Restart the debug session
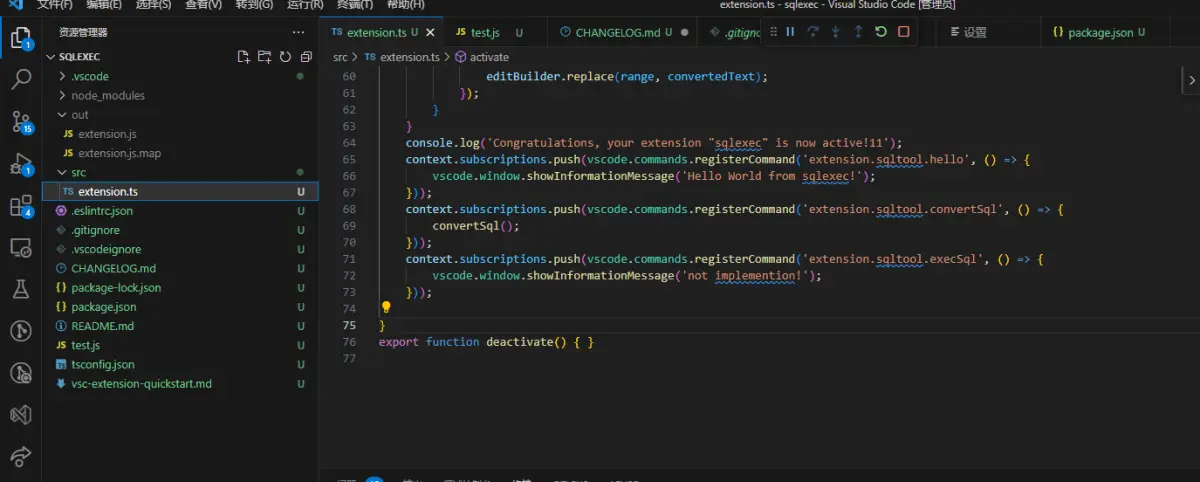 [881, 32]
